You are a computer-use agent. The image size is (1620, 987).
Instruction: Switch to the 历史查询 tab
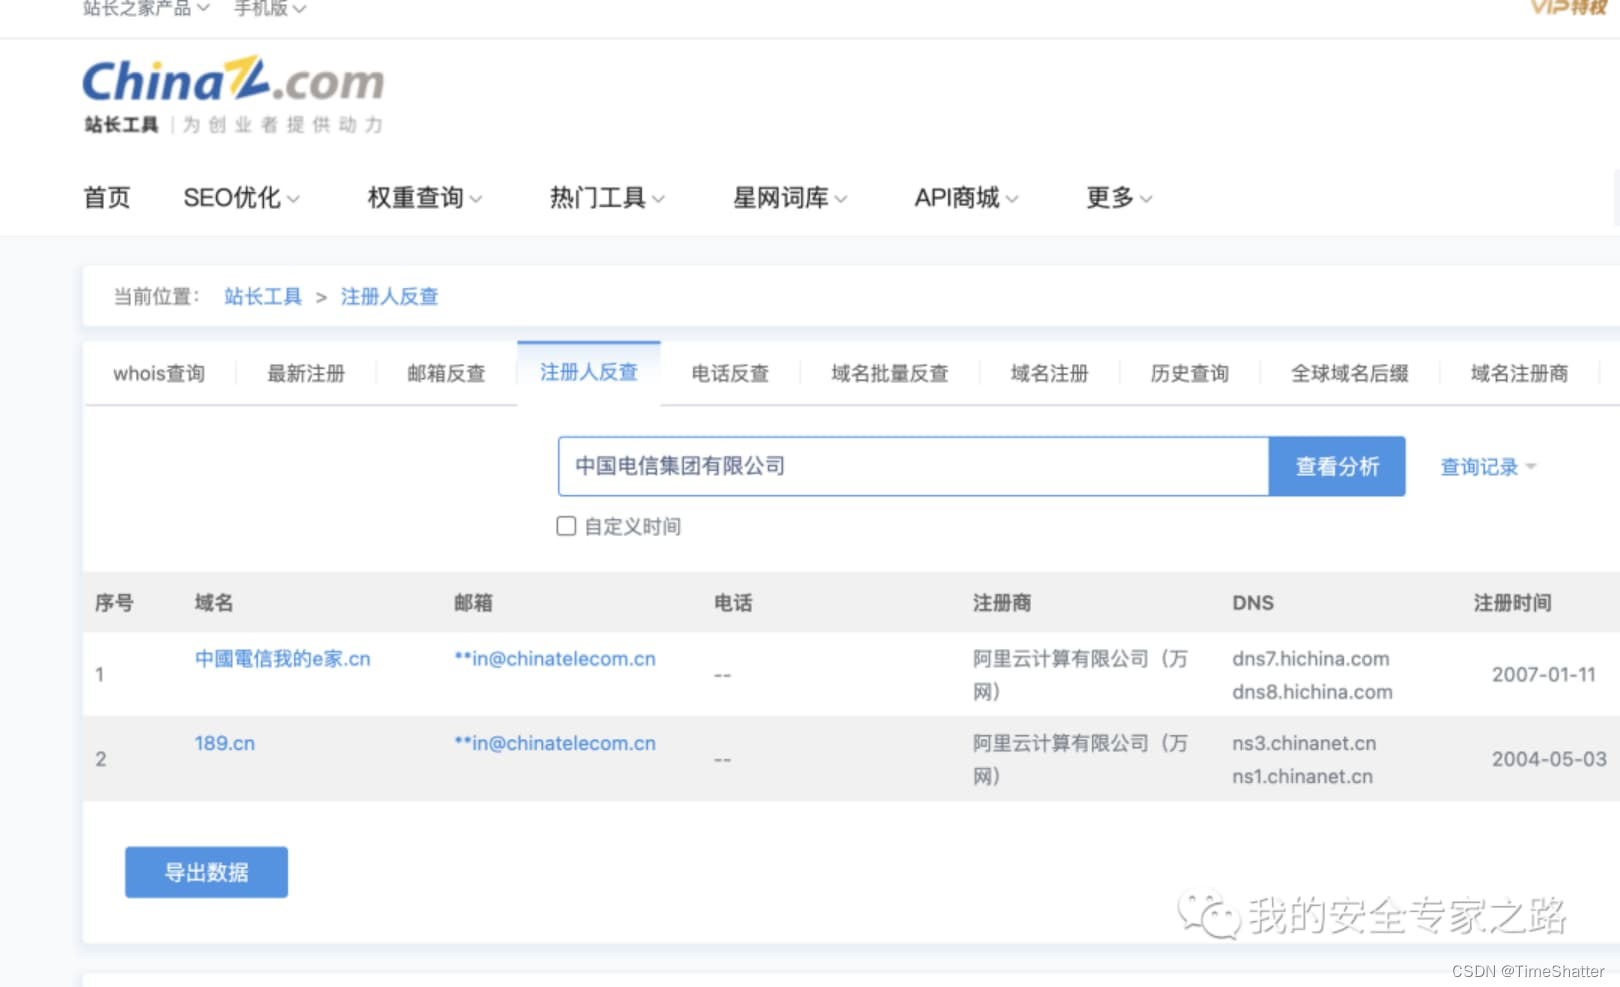click(x=1189, y=373)
